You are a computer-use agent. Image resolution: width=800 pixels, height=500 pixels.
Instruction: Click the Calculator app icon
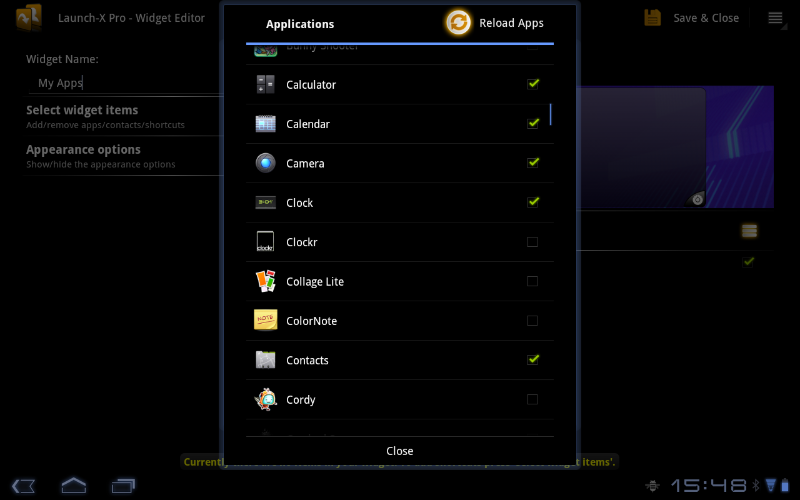[x=265, y=85]
